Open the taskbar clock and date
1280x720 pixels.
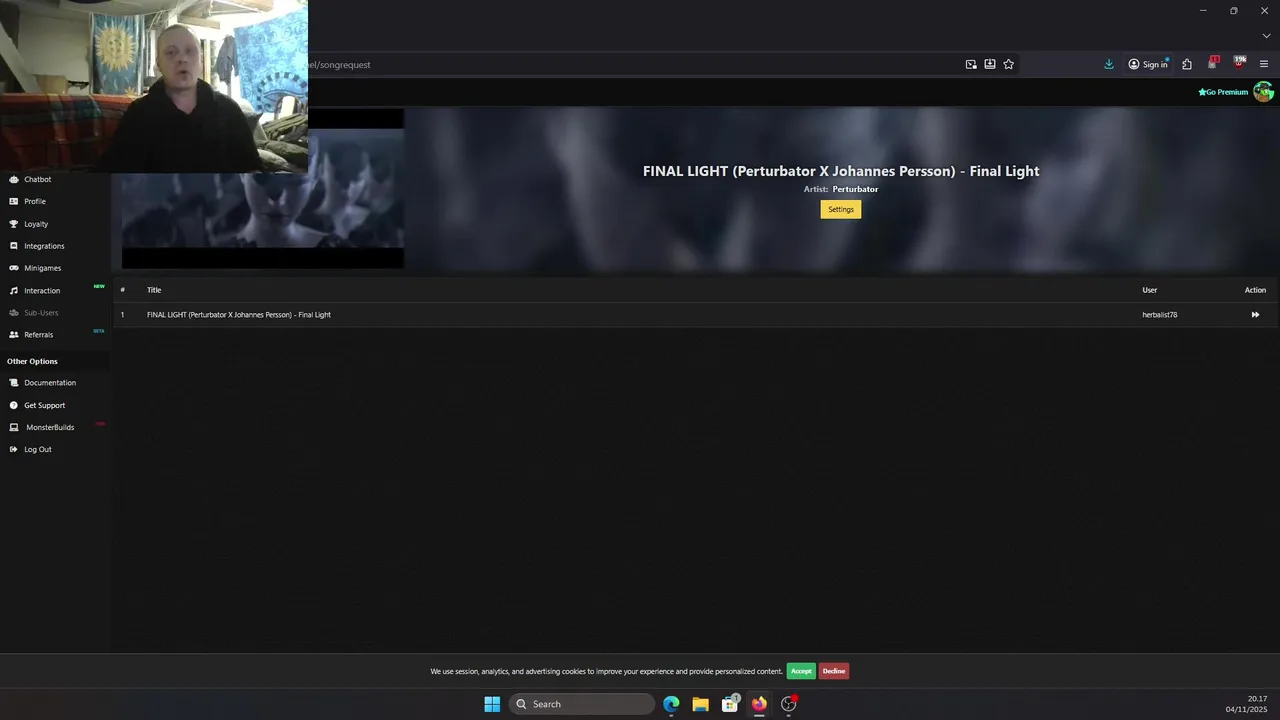[1247, 704]
